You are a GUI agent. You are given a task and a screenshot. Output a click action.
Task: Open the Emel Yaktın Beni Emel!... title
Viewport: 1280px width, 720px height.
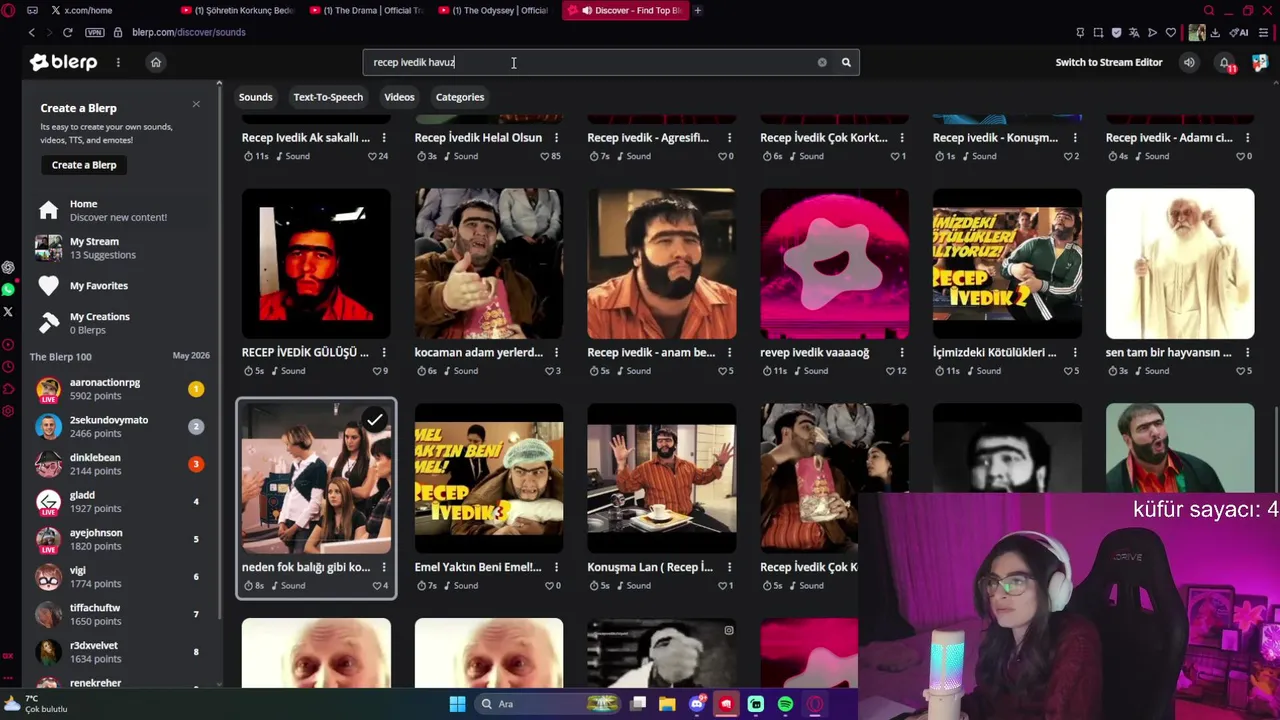point(478,567)
